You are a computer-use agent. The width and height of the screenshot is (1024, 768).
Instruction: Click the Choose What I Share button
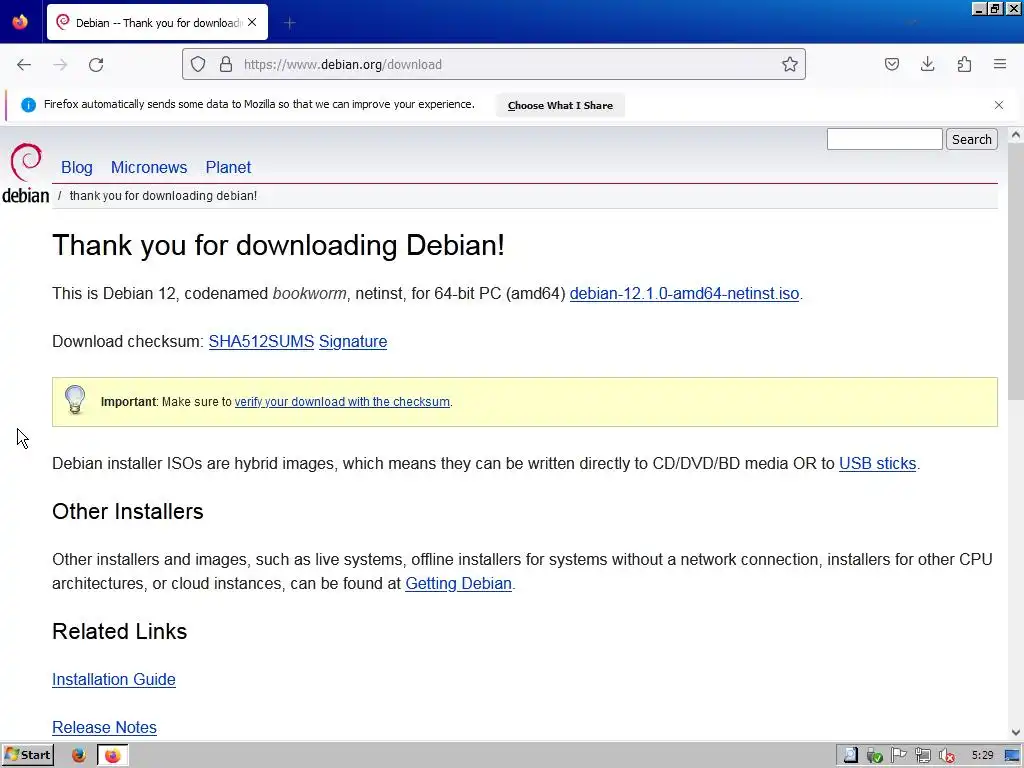click(x=560, y=105)
